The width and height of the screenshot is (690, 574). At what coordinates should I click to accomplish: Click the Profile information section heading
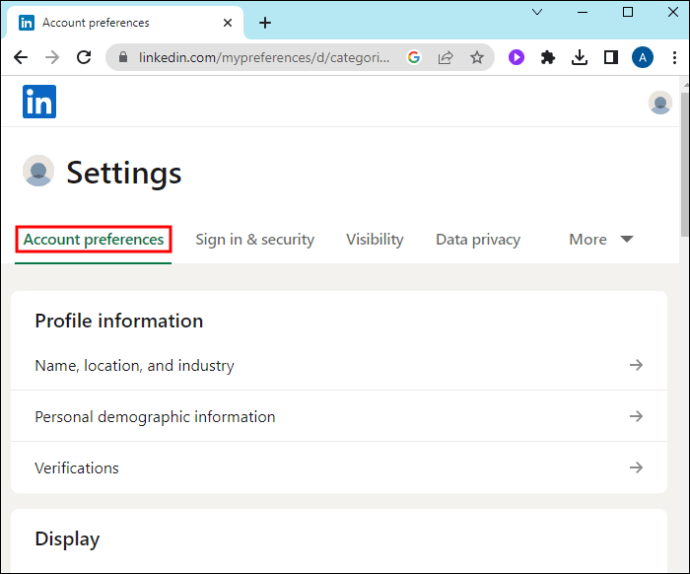(119, 321)
